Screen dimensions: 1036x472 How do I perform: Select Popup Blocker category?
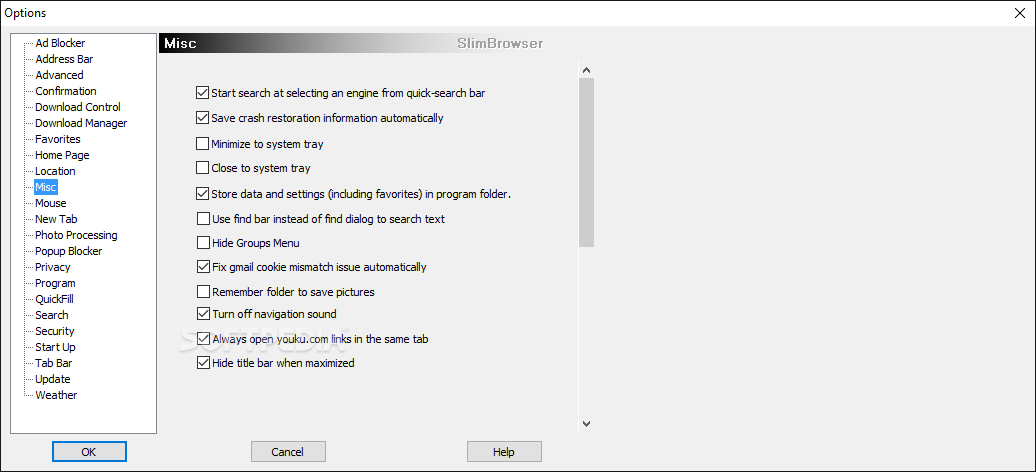click(69, 251)
